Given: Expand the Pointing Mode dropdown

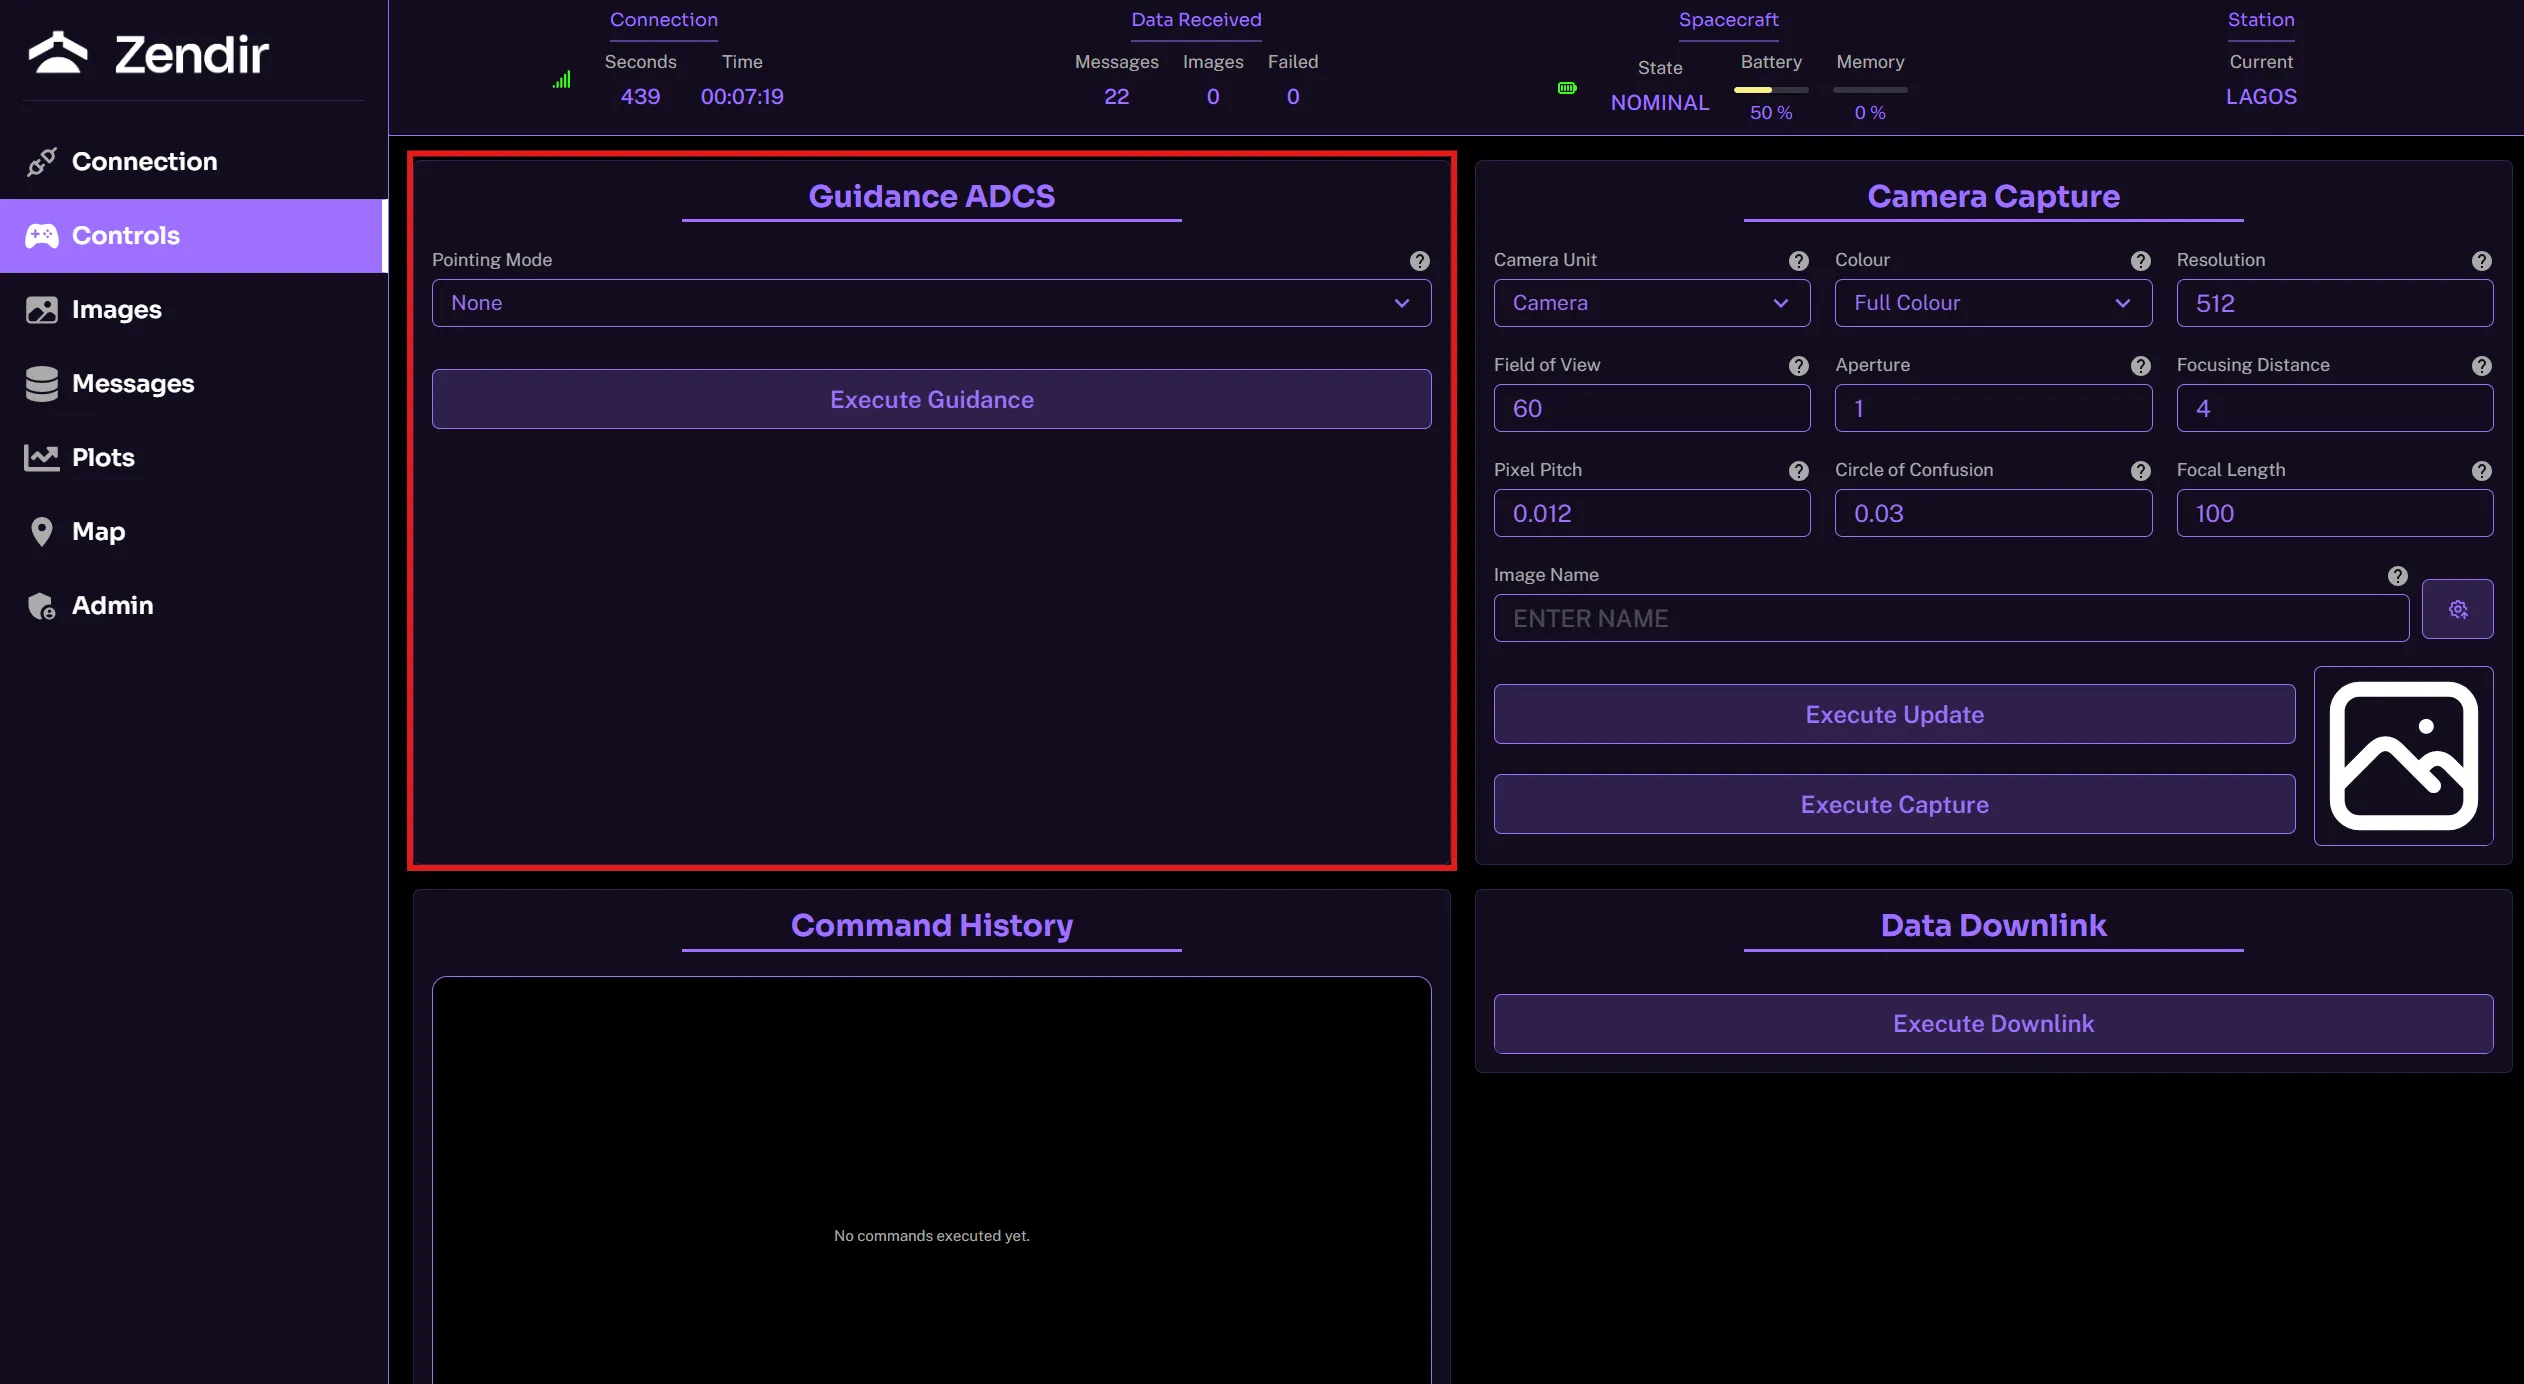Looking at the screenshot, I should [931, 303].
